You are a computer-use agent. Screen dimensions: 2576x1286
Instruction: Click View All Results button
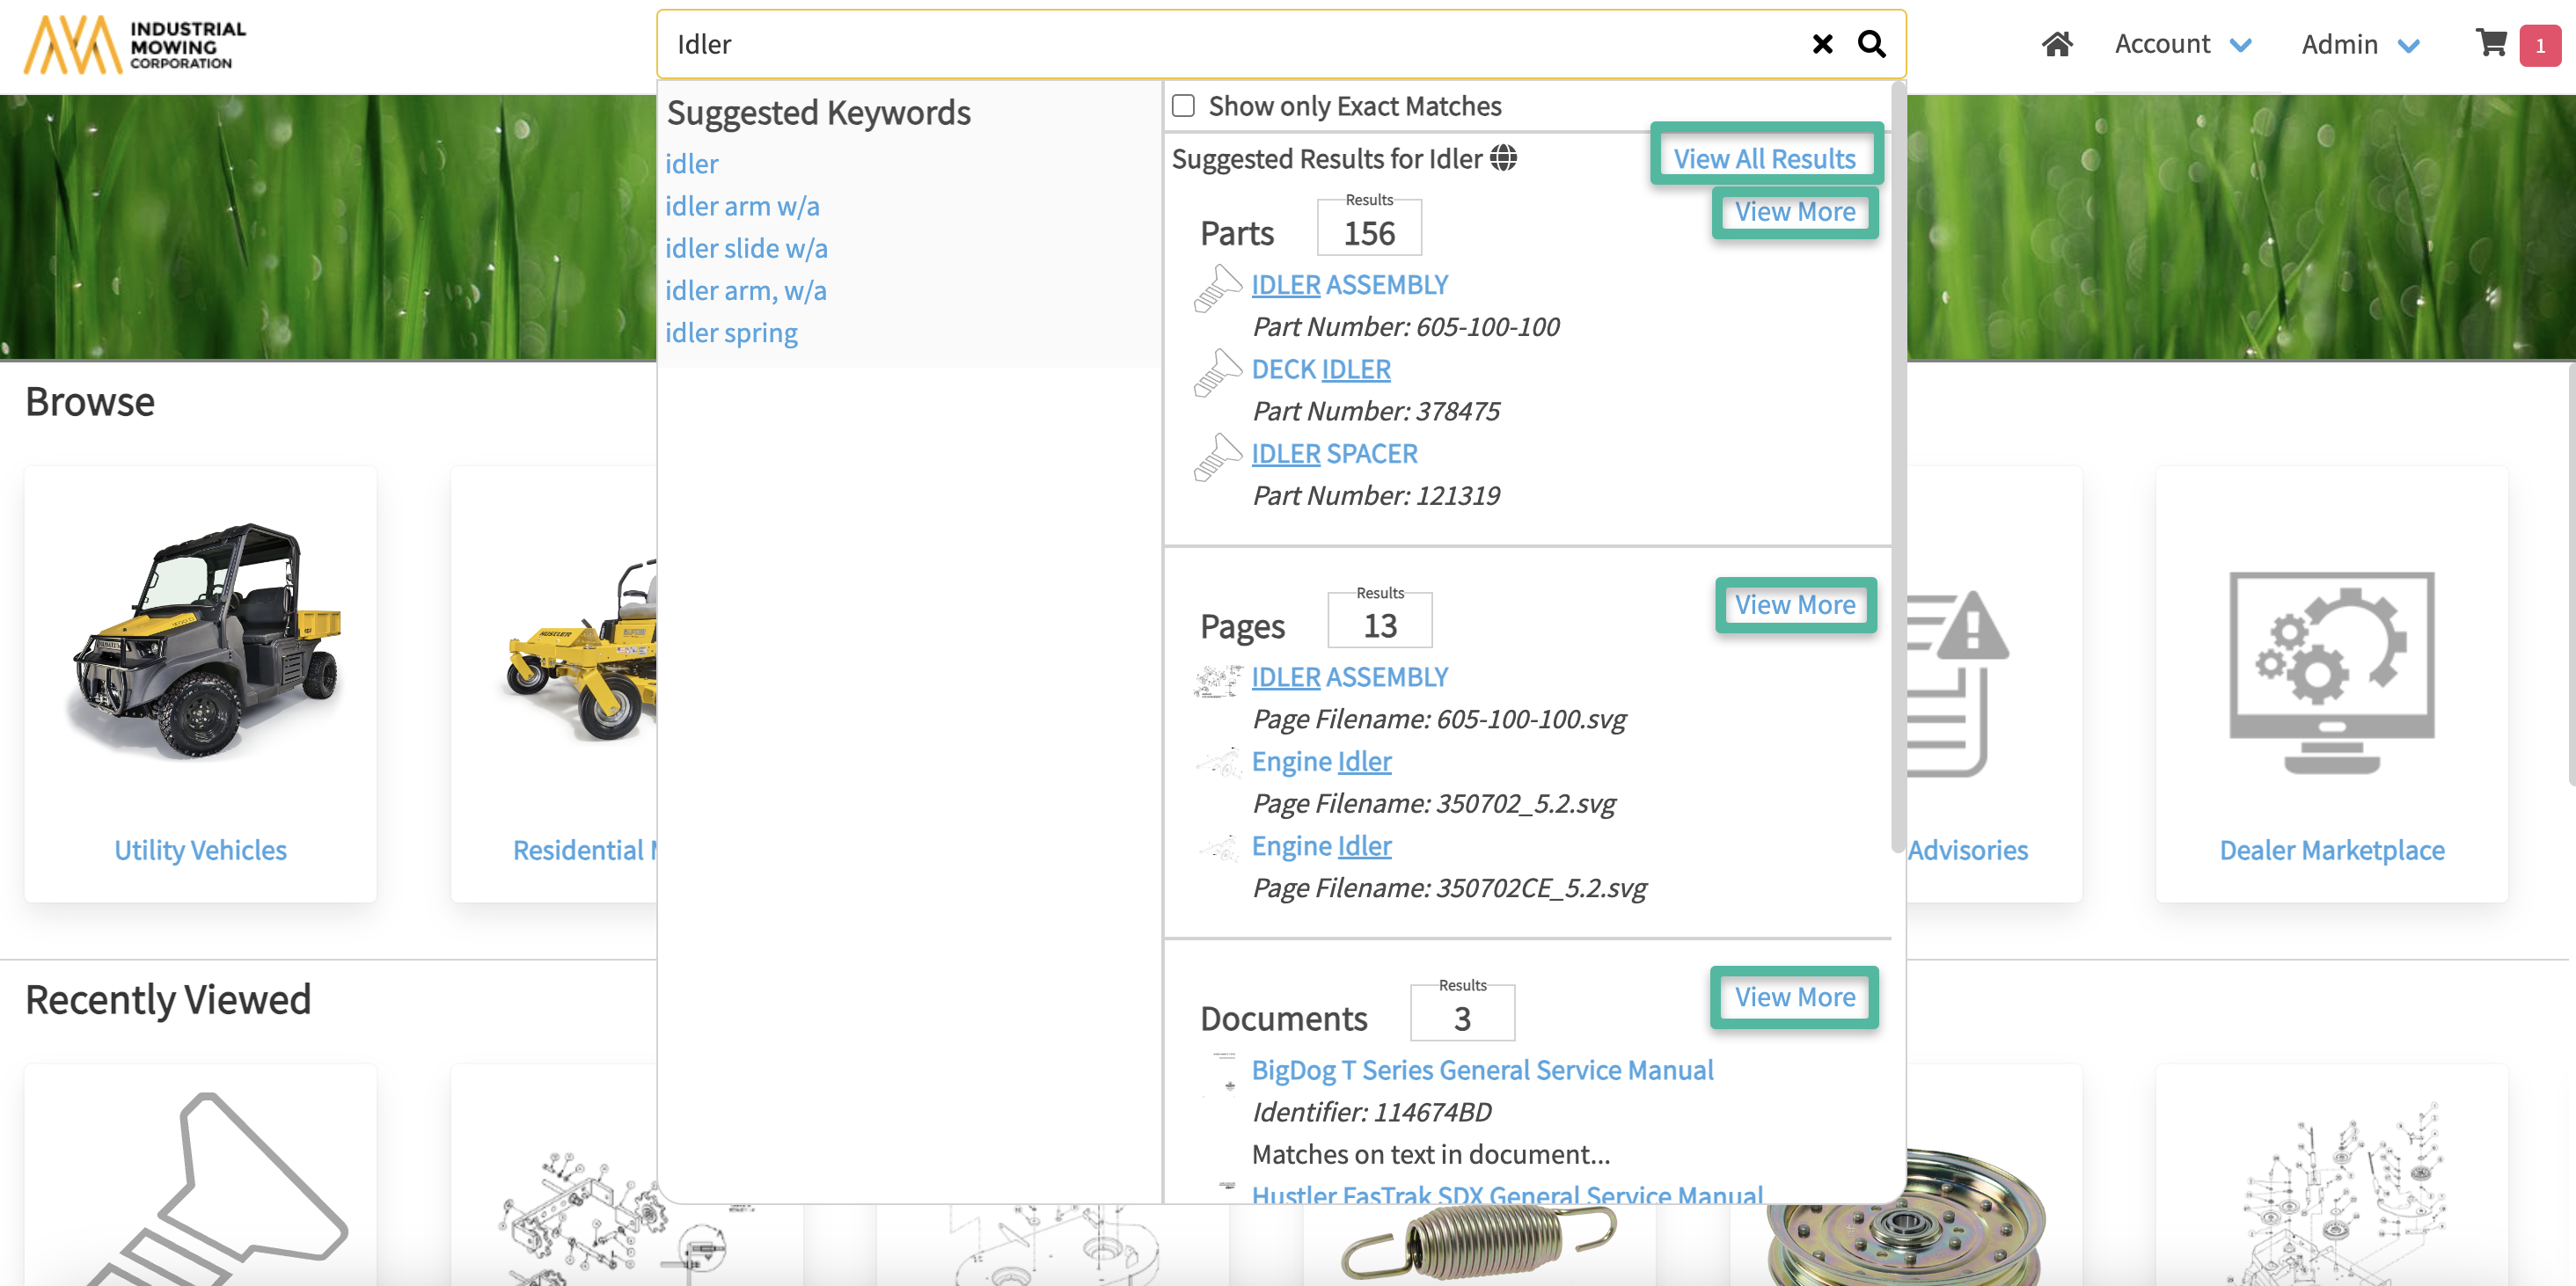pyautogui.click(x=1764, y=158)
